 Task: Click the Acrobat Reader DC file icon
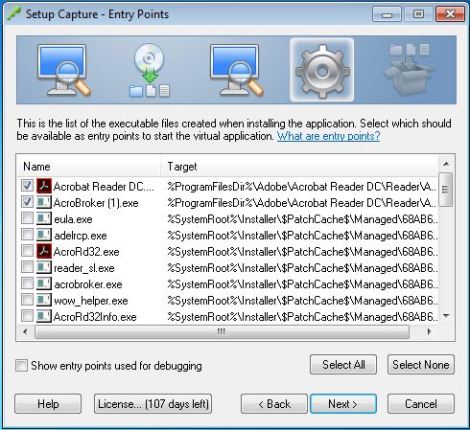click(x=44, y=186)
